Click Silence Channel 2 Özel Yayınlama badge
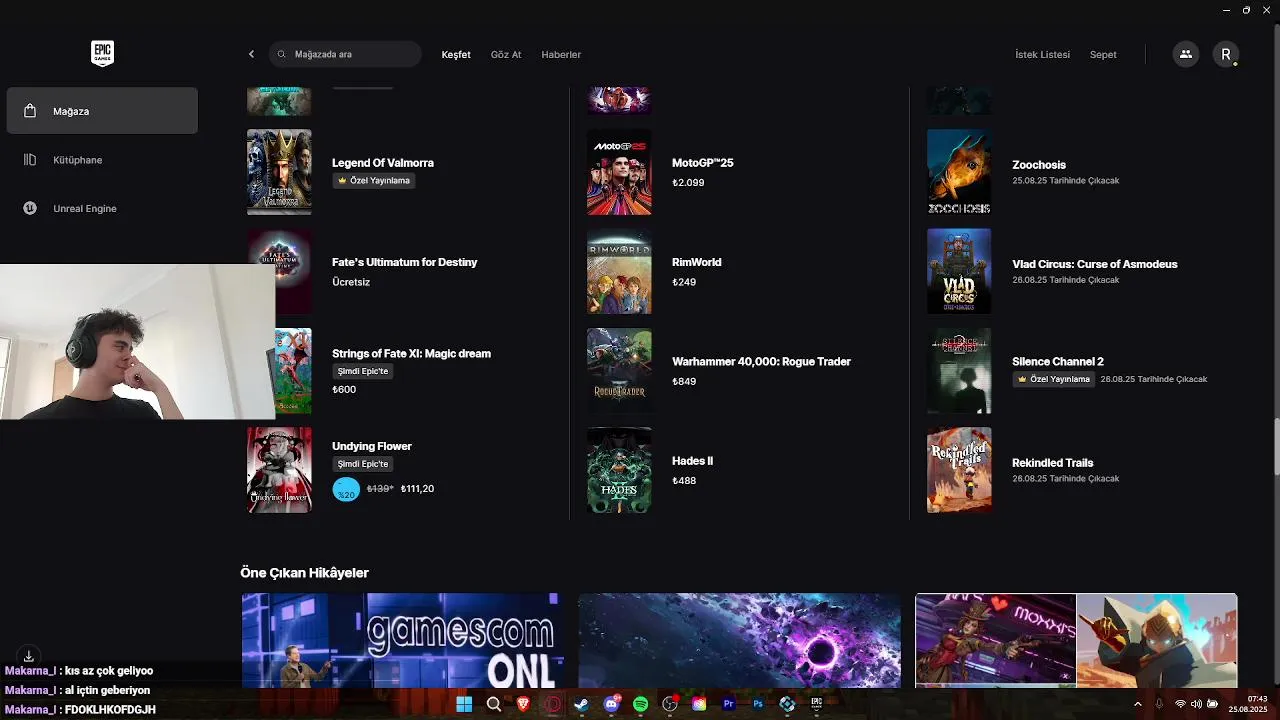 click(1053, 379)
